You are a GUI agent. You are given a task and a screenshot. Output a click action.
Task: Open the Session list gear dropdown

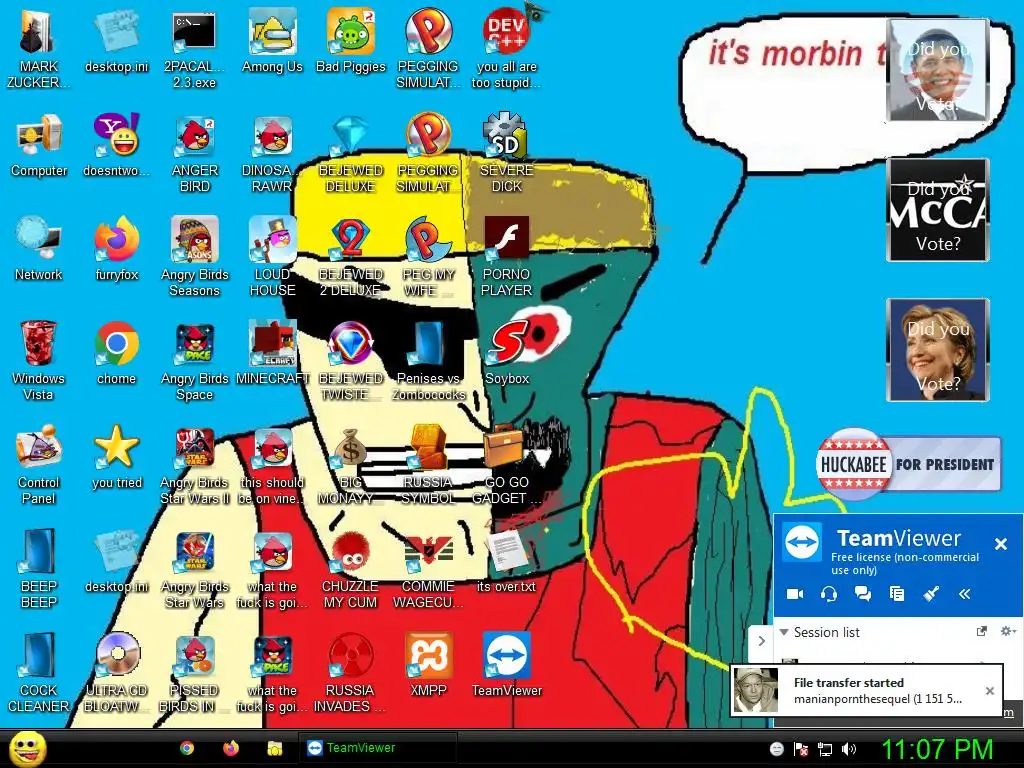coord(1008,632)
